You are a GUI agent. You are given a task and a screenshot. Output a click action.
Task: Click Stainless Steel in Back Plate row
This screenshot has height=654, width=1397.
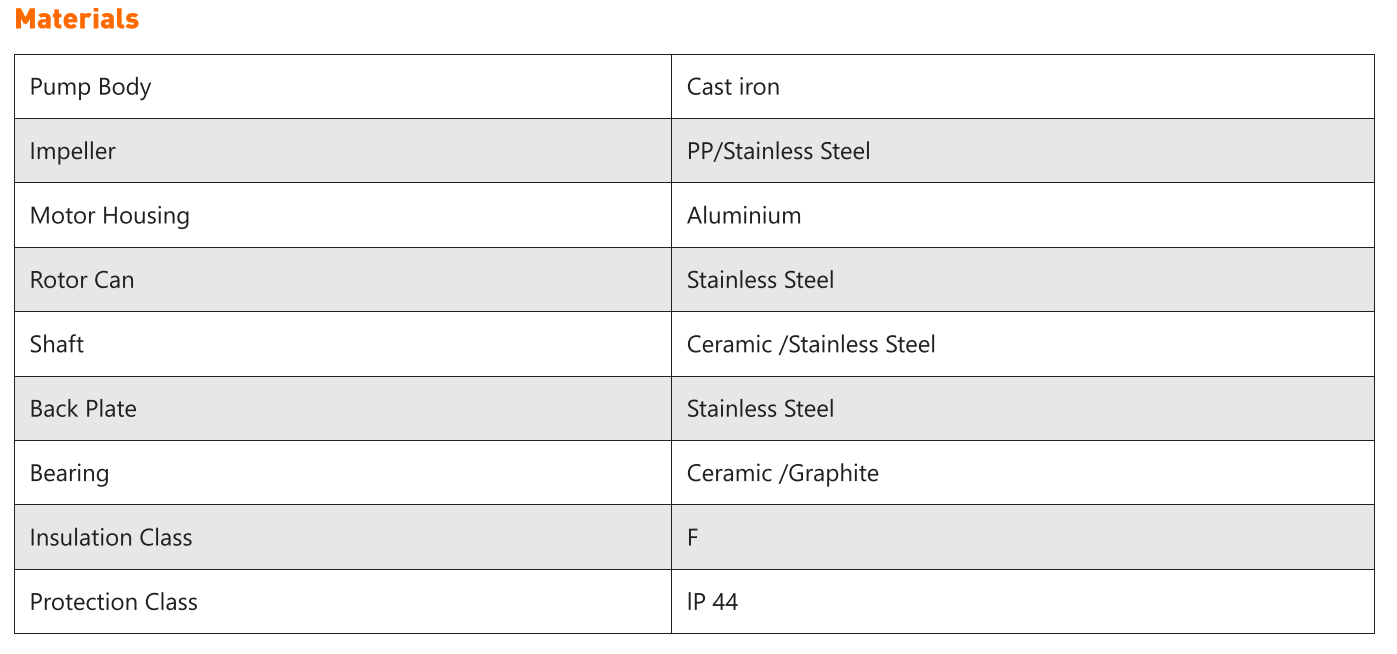click(760, 408)
